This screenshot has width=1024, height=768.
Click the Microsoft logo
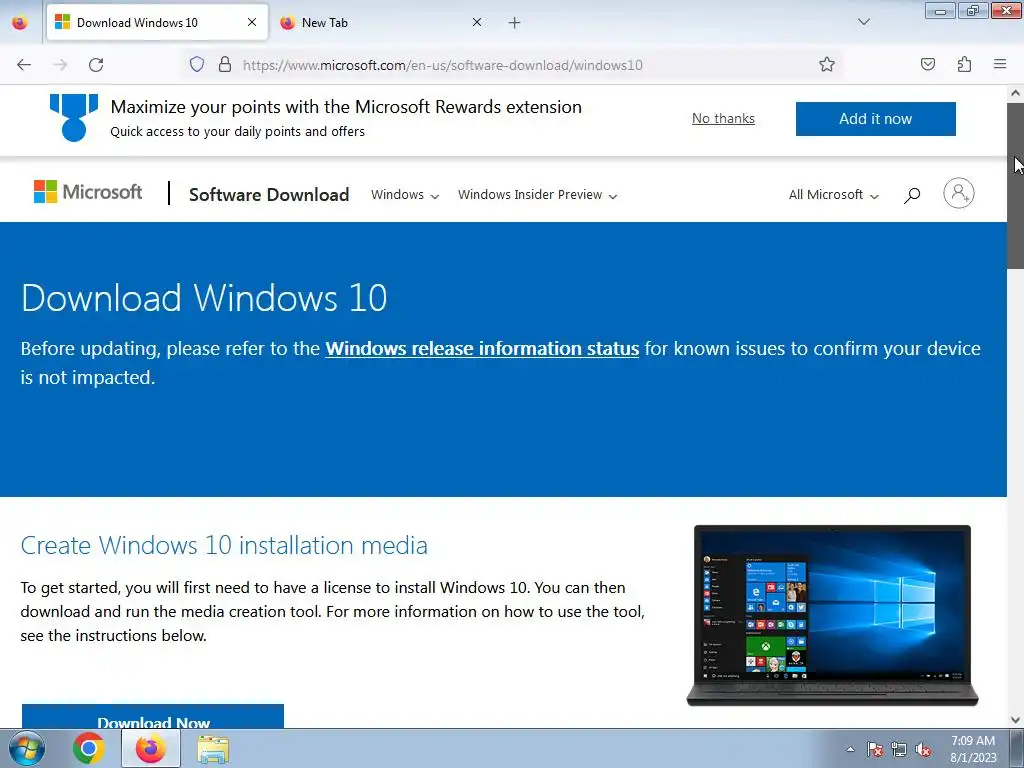(x=88, y=192)
